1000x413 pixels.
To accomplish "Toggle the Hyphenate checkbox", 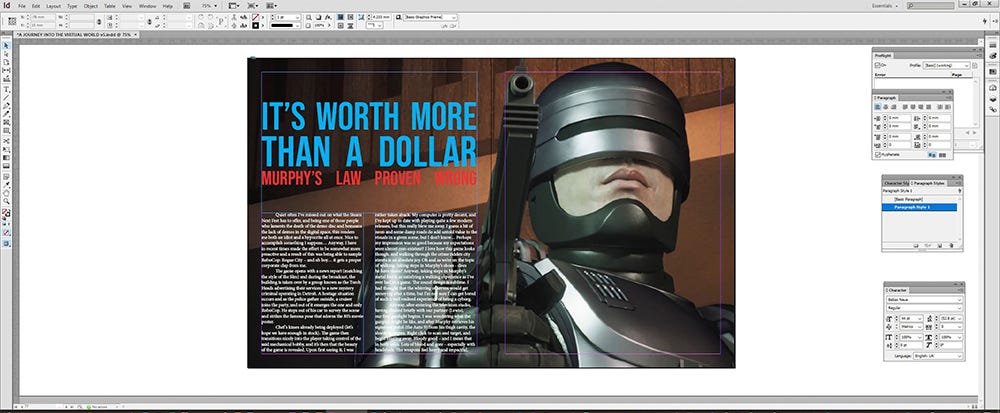I will (x=878, y=155).
